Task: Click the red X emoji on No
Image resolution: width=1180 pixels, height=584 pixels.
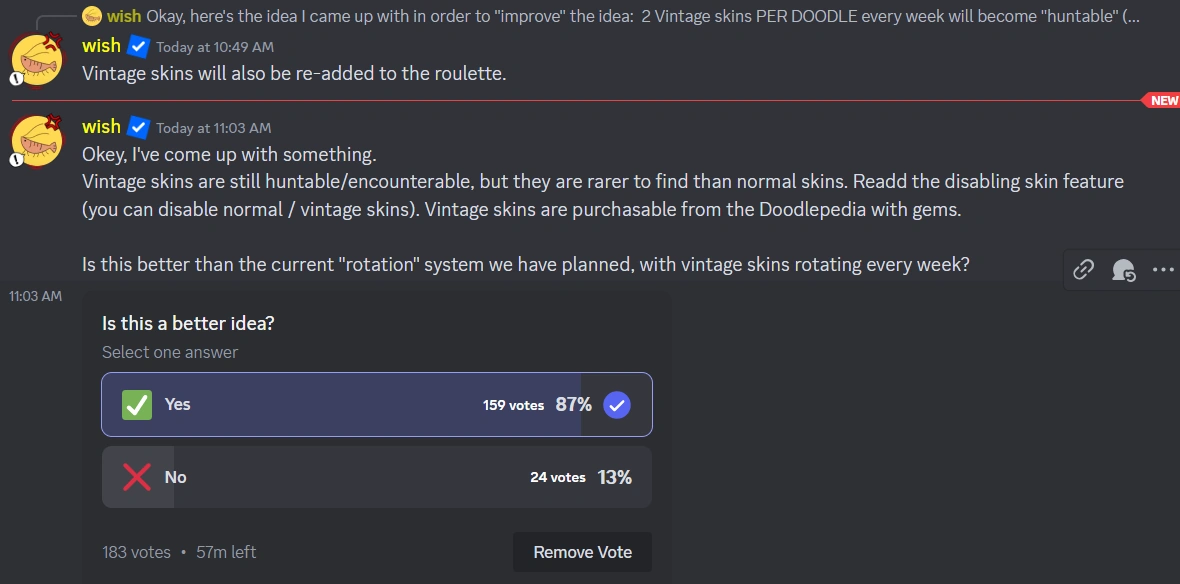Action: point(136,477)
